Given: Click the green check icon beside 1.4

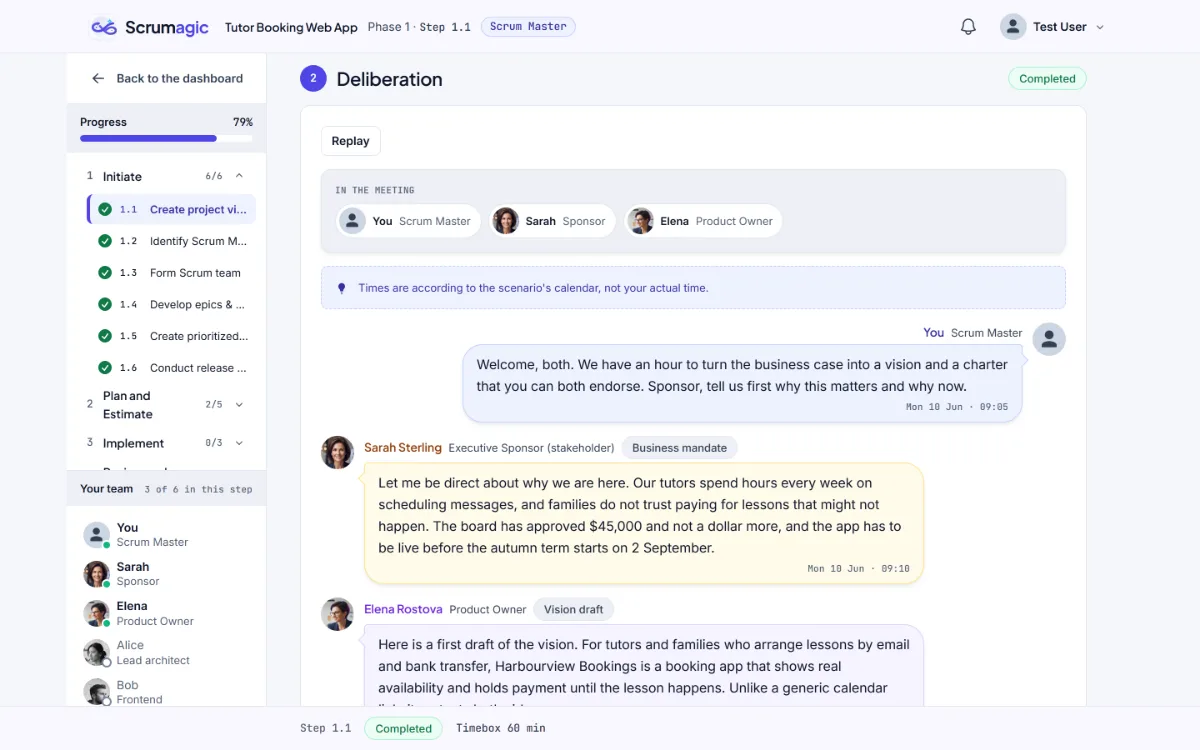Looking at the screenshot, I should (105, 304).
